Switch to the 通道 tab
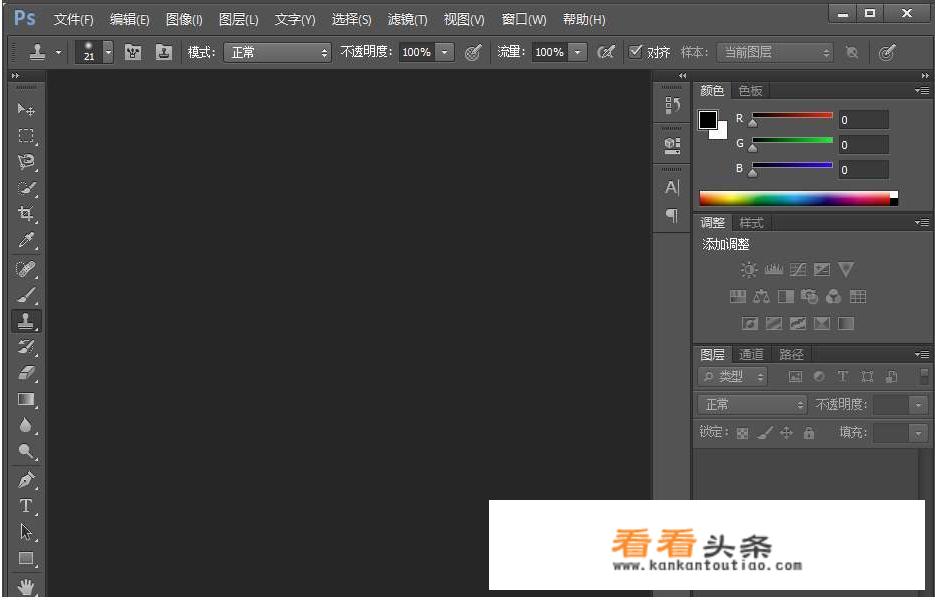The image size is (935, 600). pos(751,355)
